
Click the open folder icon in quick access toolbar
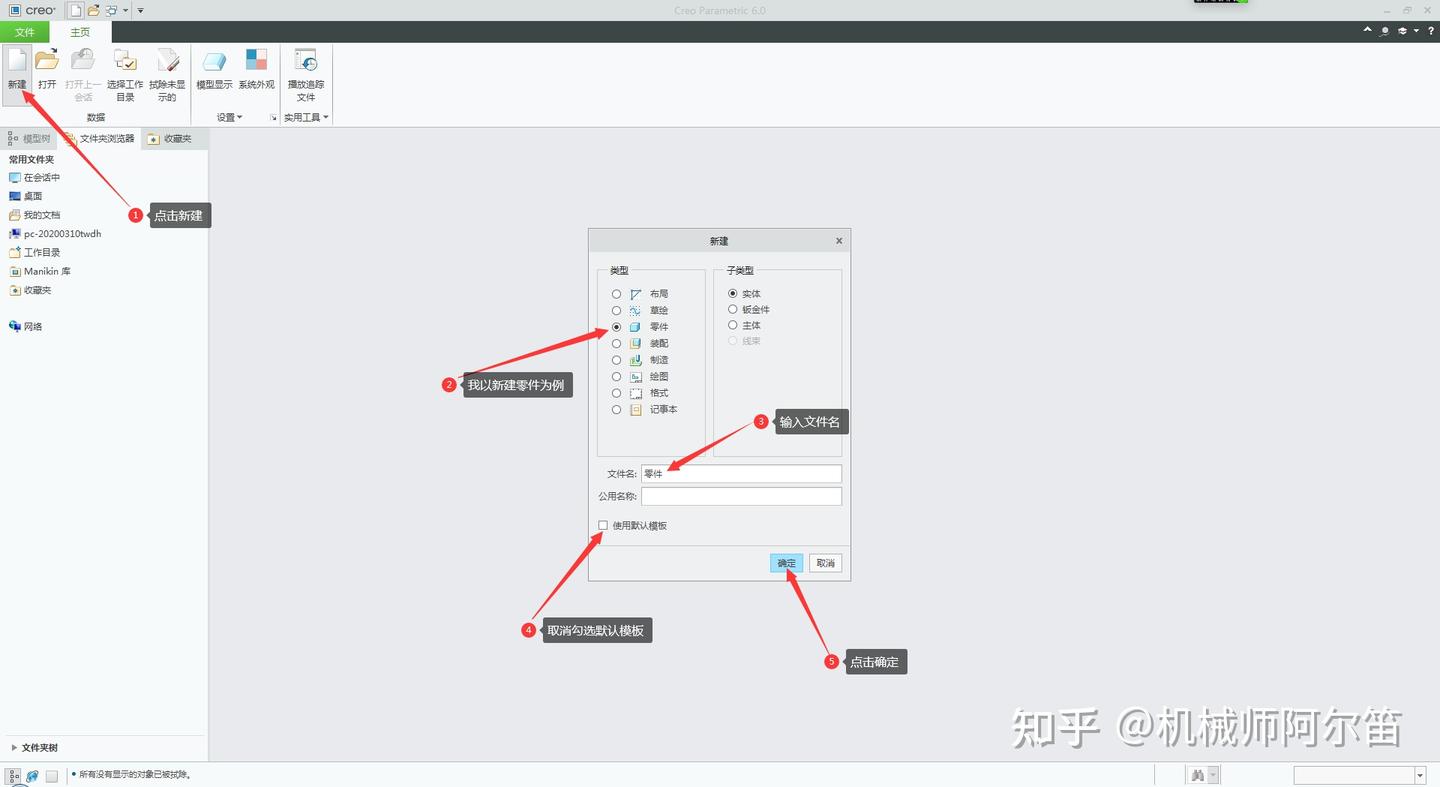click(93, 10)
